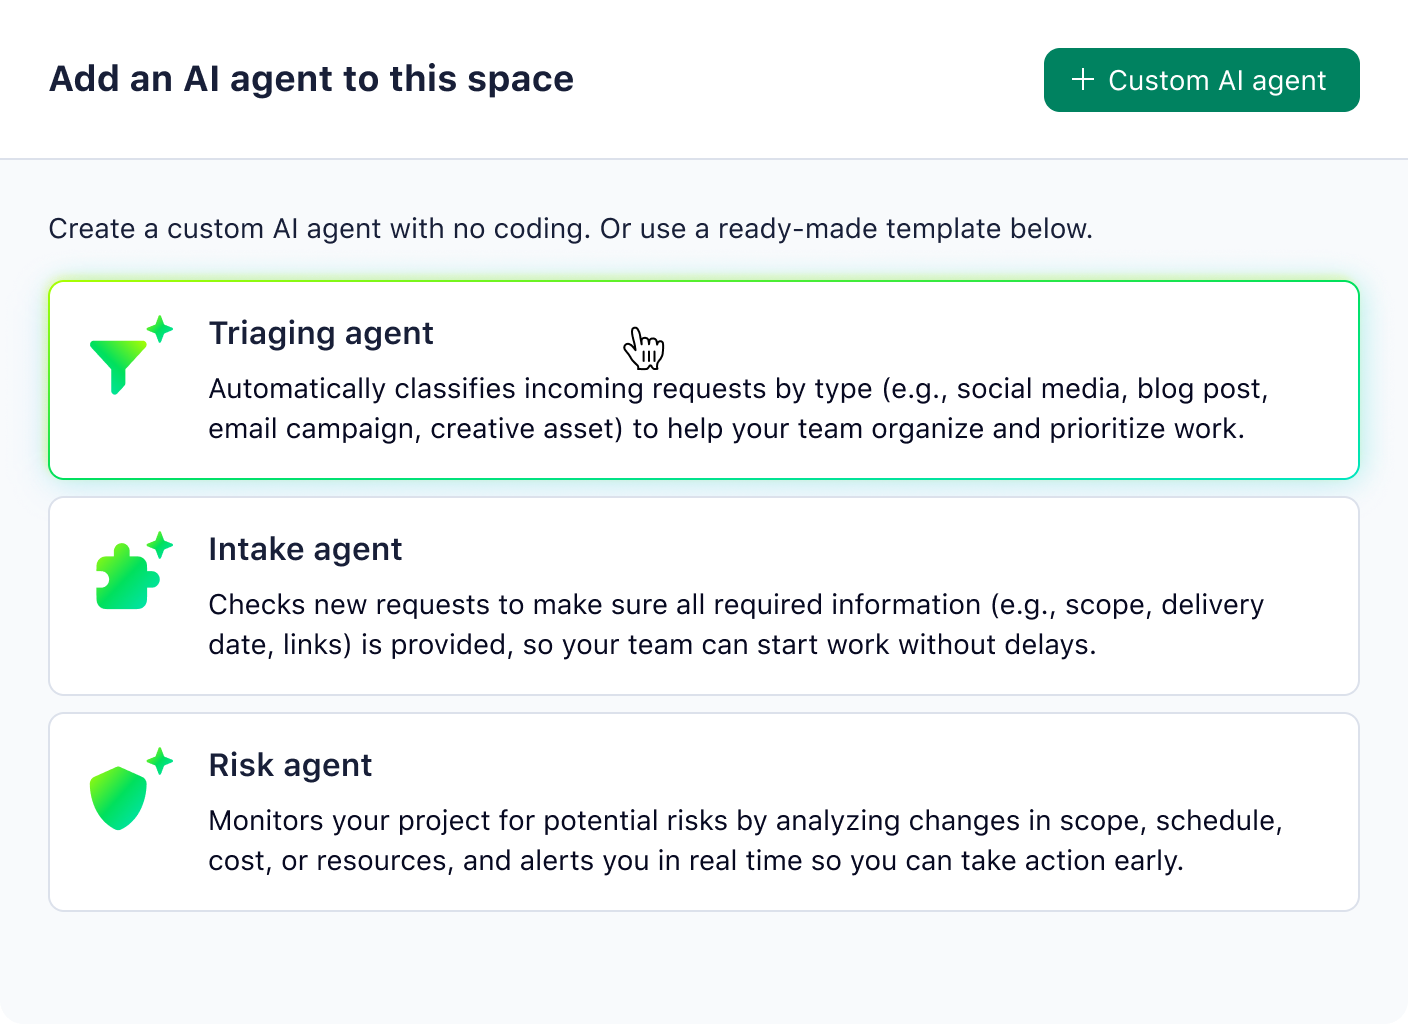Open the Custom AI agent creator
Viewport: 1408px width, 1024px height.
click(x=1201, y=80)
